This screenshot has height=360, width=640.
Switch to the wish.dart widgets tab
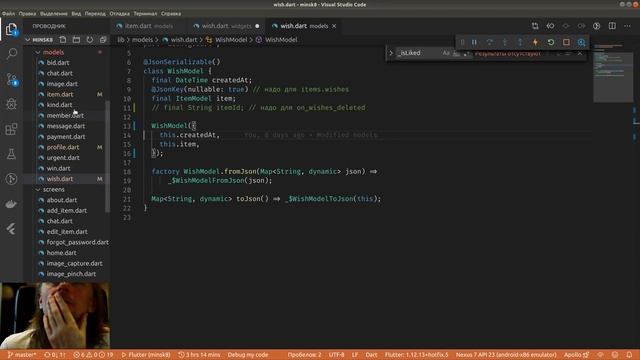tap(226, 26)
